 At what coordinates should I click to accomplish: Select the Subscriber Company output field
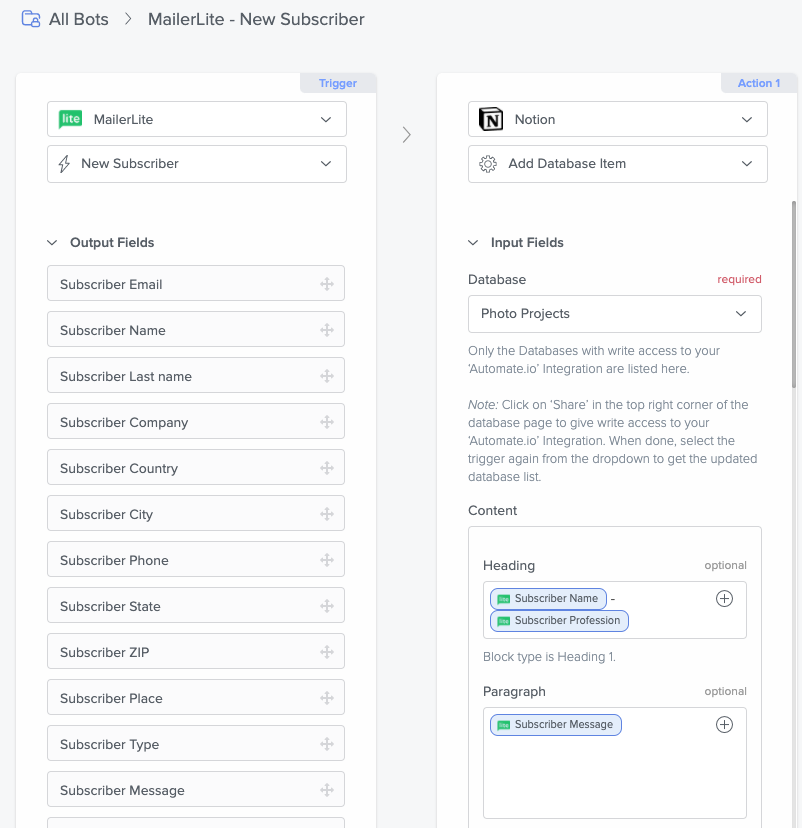pyautogui.click(x=196, y=421)
